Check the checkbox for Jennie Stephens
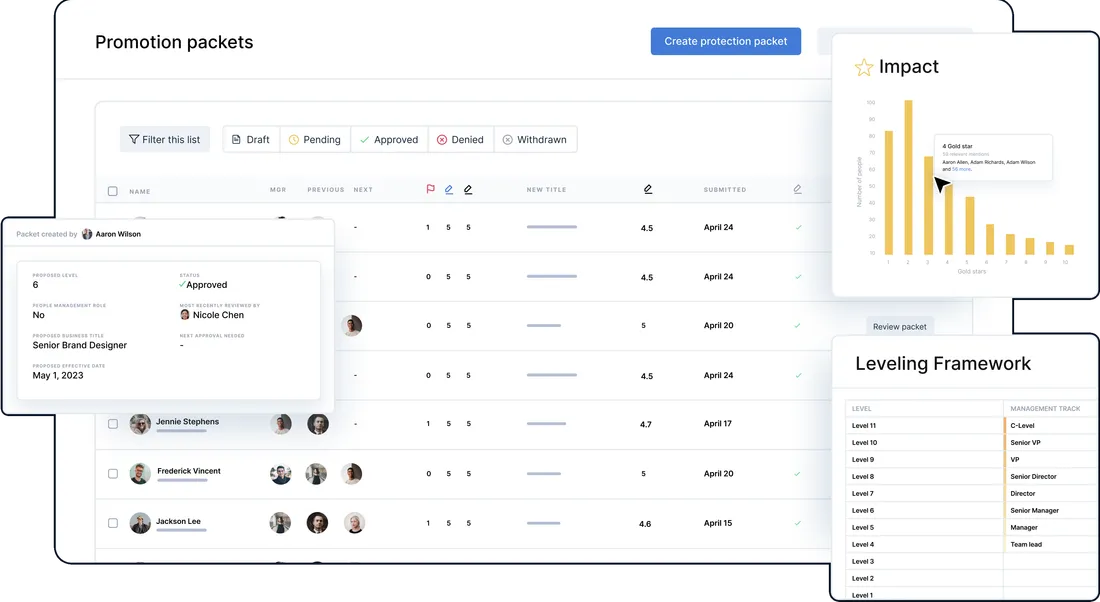This screenshot has height=602, width=1100. (112, 423)
